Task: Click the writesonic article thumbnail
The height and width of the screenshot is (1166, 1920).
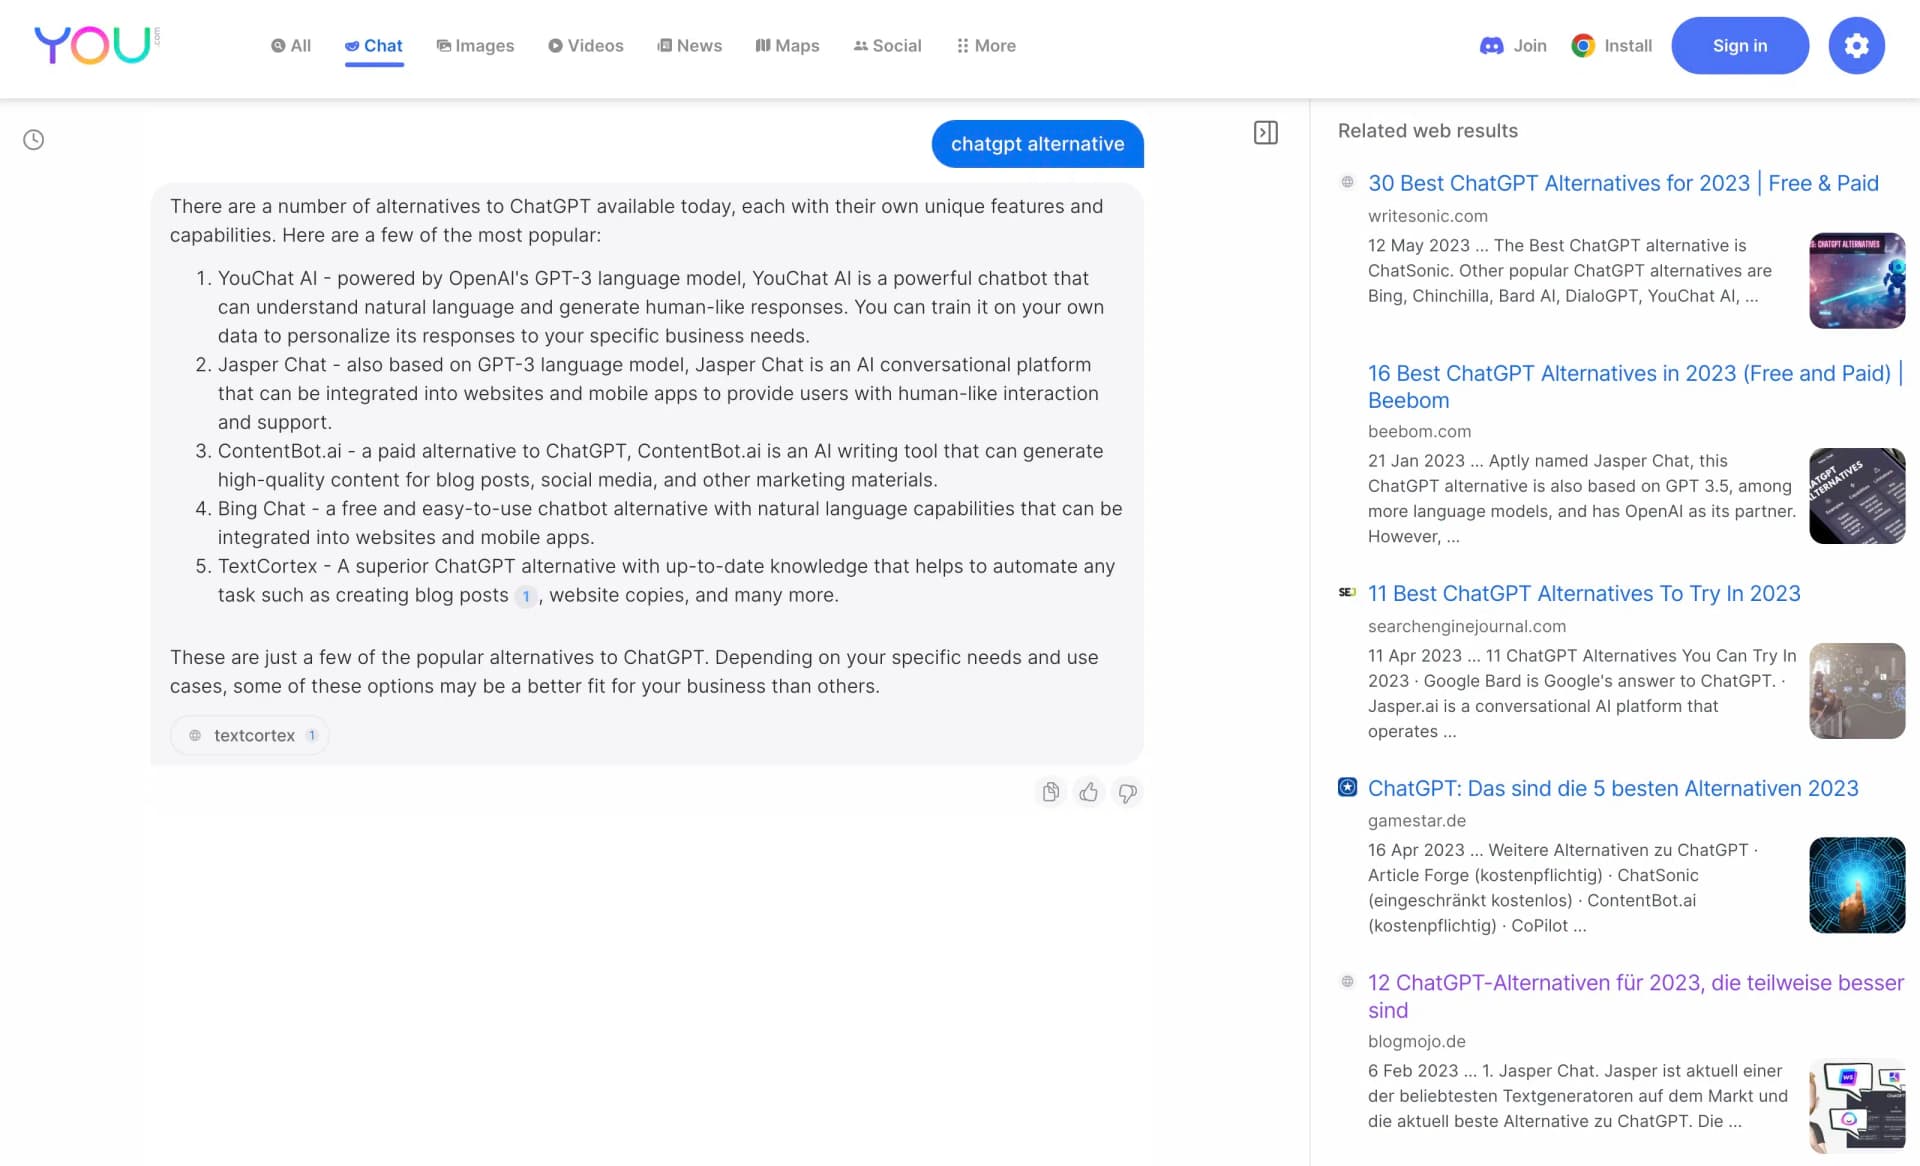Action: (1857, 280)
